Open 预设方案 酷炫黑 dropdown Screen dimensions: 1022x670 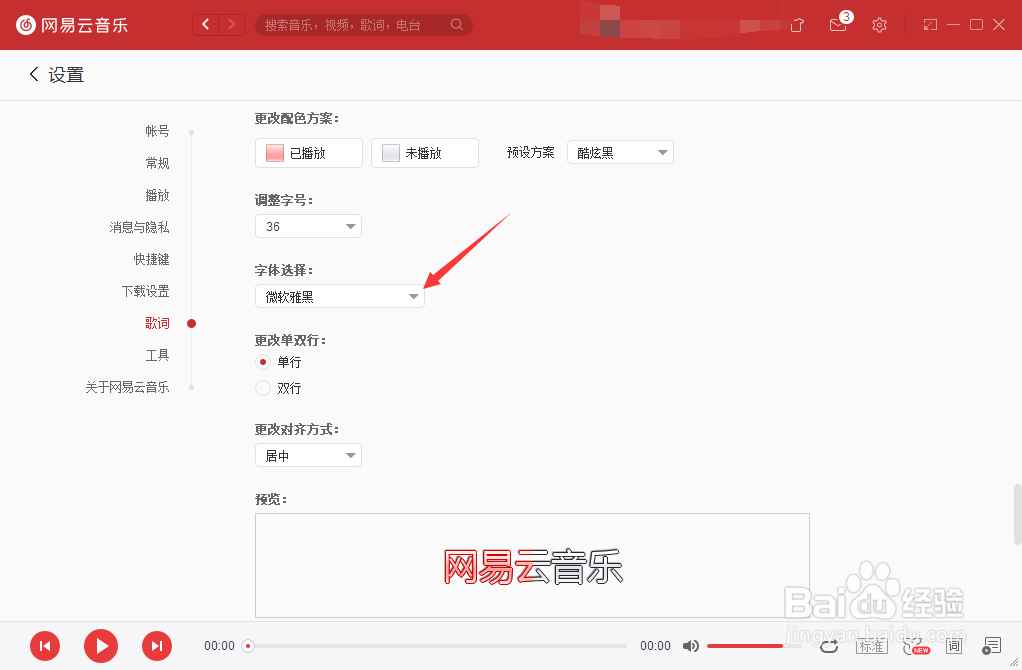(x=620, y=153)
